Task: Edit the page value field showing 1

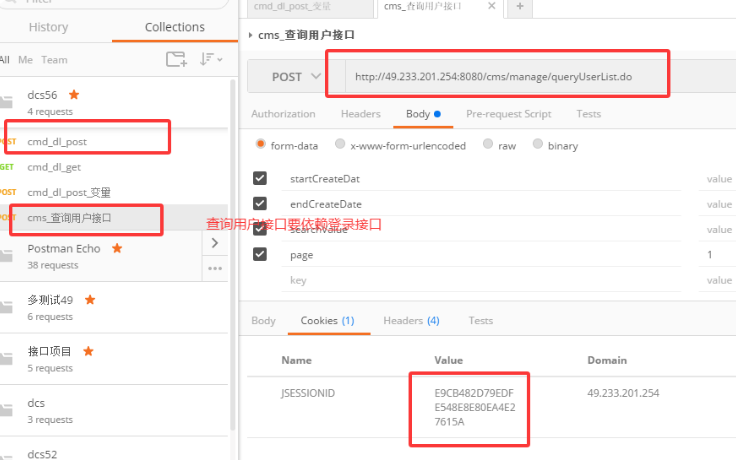Action: pos(717,255)
